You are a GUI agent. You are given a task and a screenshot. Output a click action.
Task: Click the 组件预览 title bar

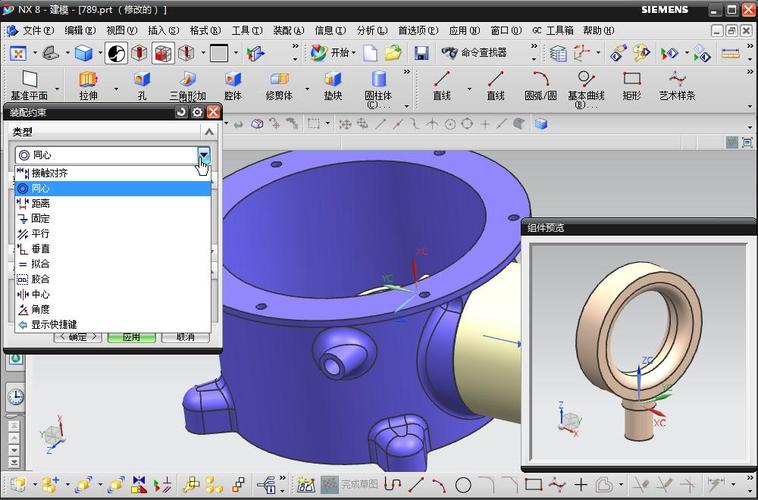[x=639, y=227]
